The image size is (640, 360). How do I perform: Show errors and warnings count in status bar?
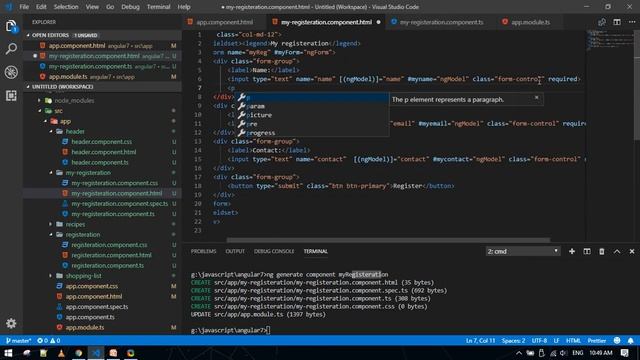click(49, 340)
